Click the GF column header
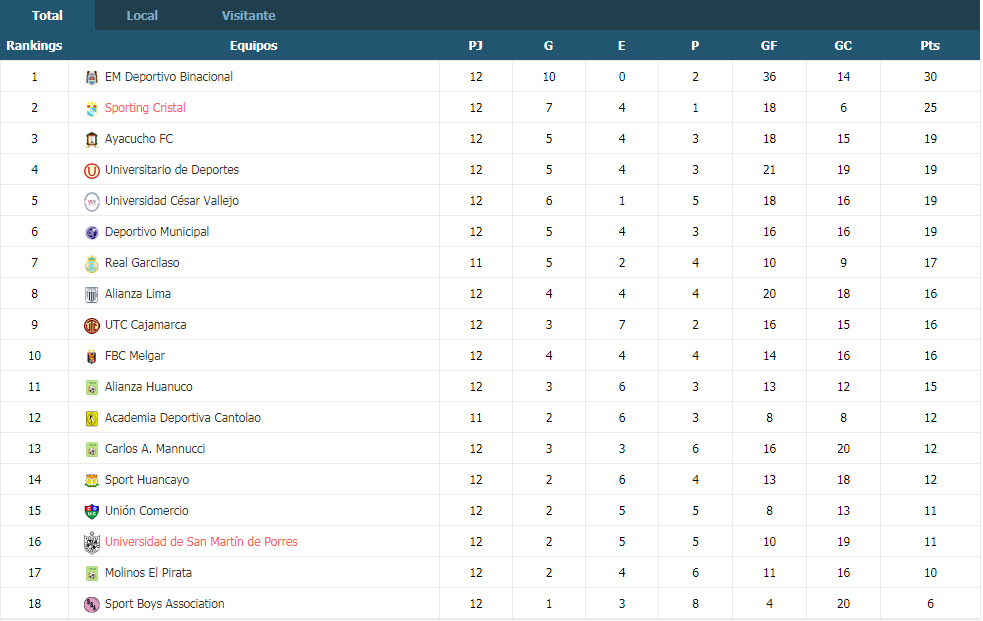 pos(769,46)
